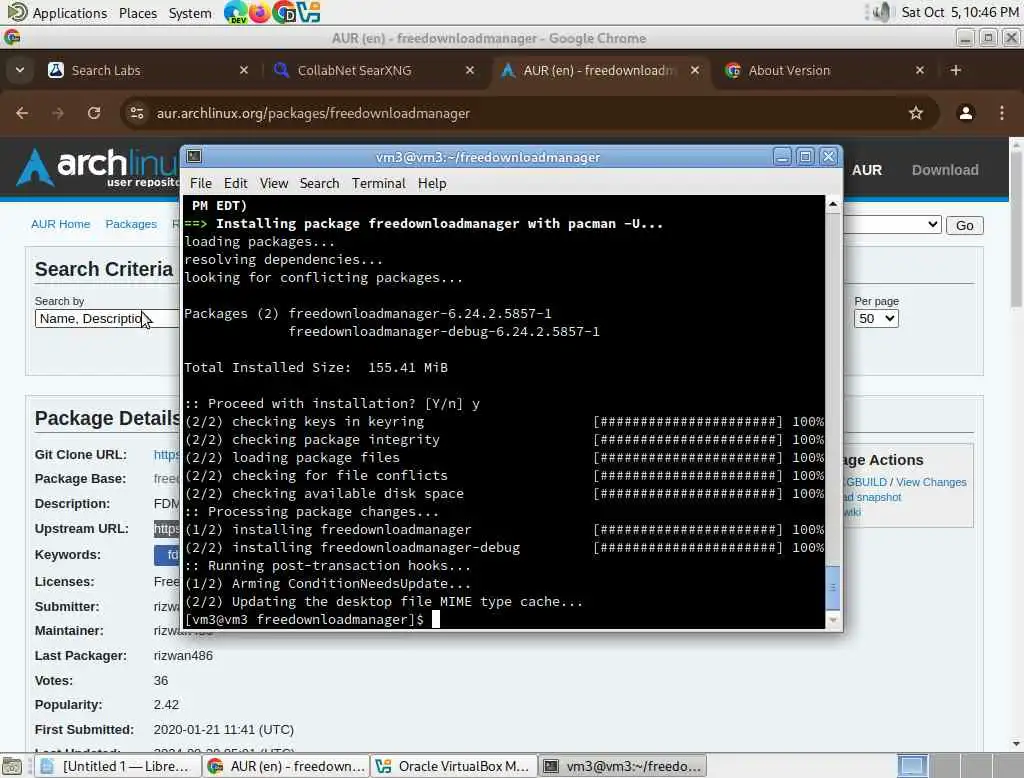
Task: Reload the AUR page
Action: [94, 113]
